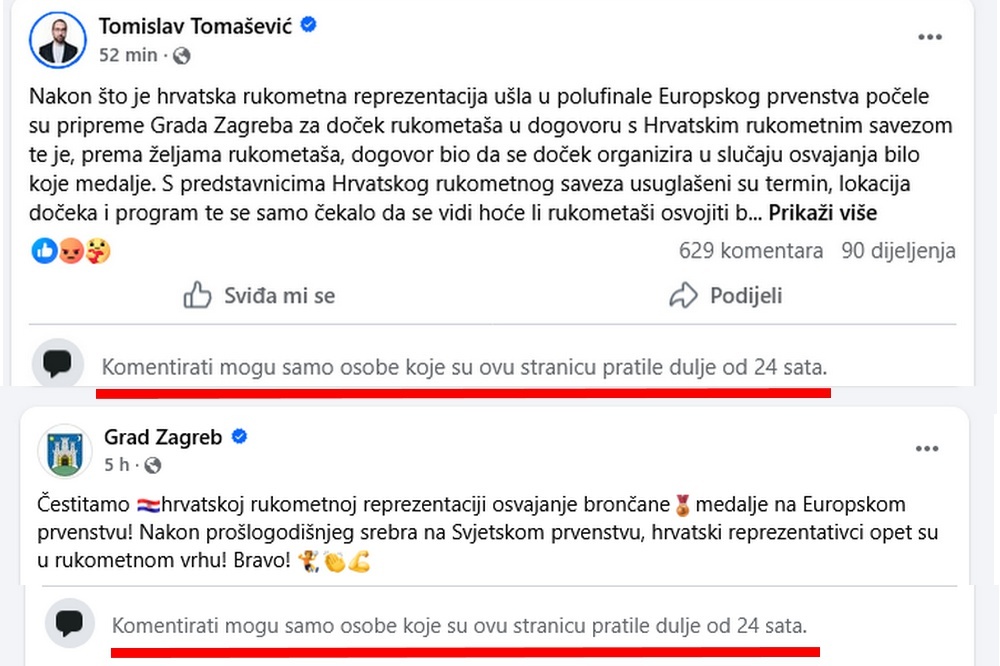The width and height of the screenshot is (1000, 666).
Task: Open Tomislav Tomašević's profile picture
Action: pyautogui.click(x=58, y=37)
